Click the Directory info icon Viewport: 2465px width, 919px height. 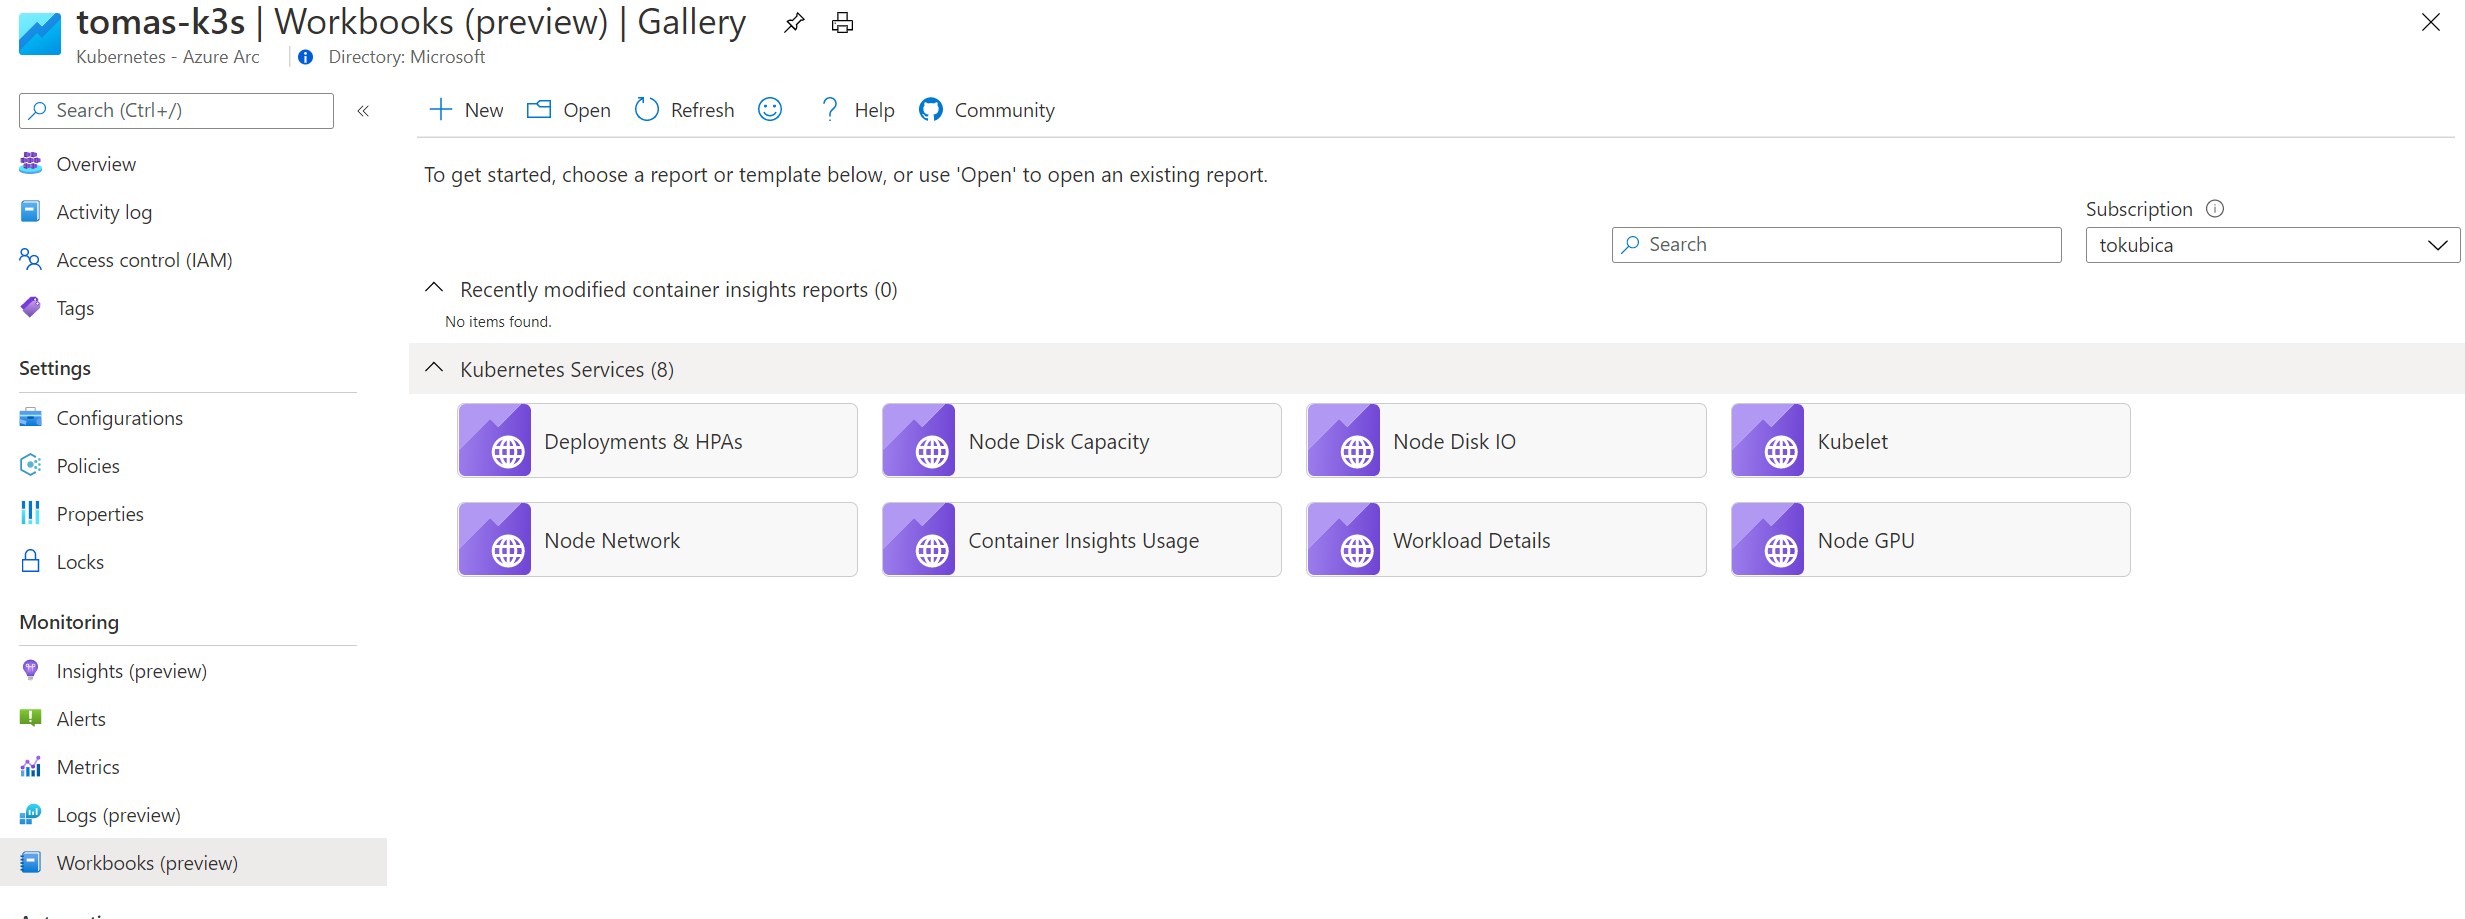coord(306,57)
